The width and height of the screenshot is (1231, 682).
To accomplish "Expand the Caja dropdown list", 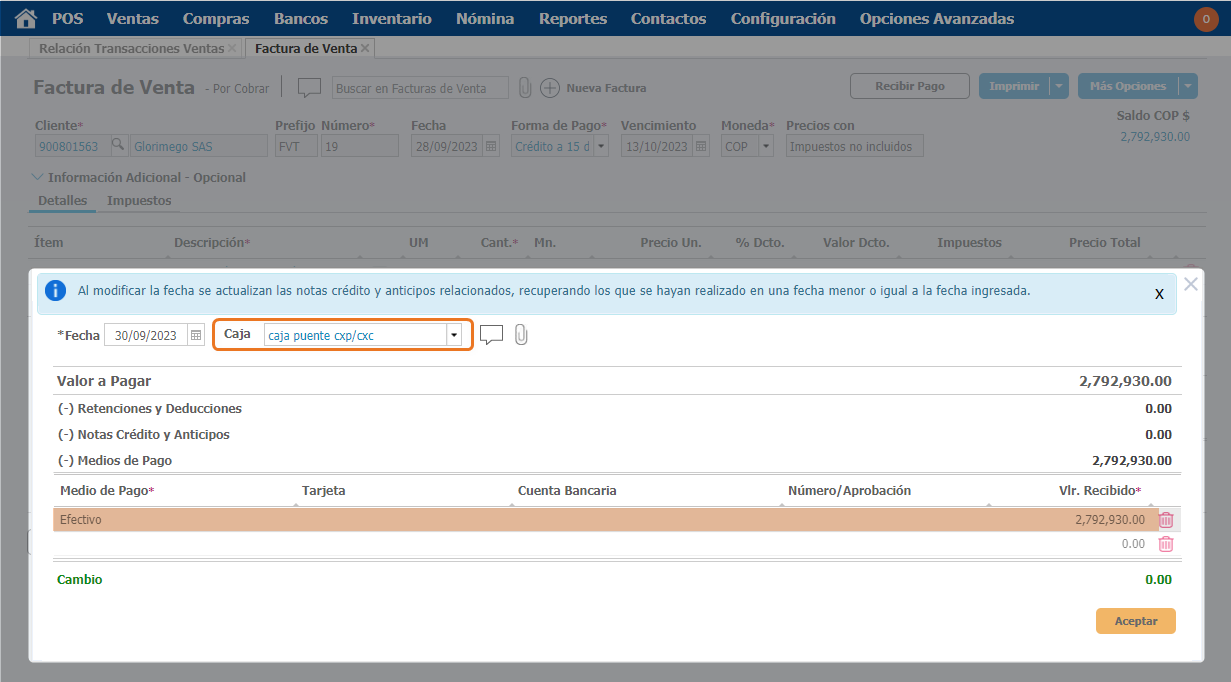I will (454, 335).
